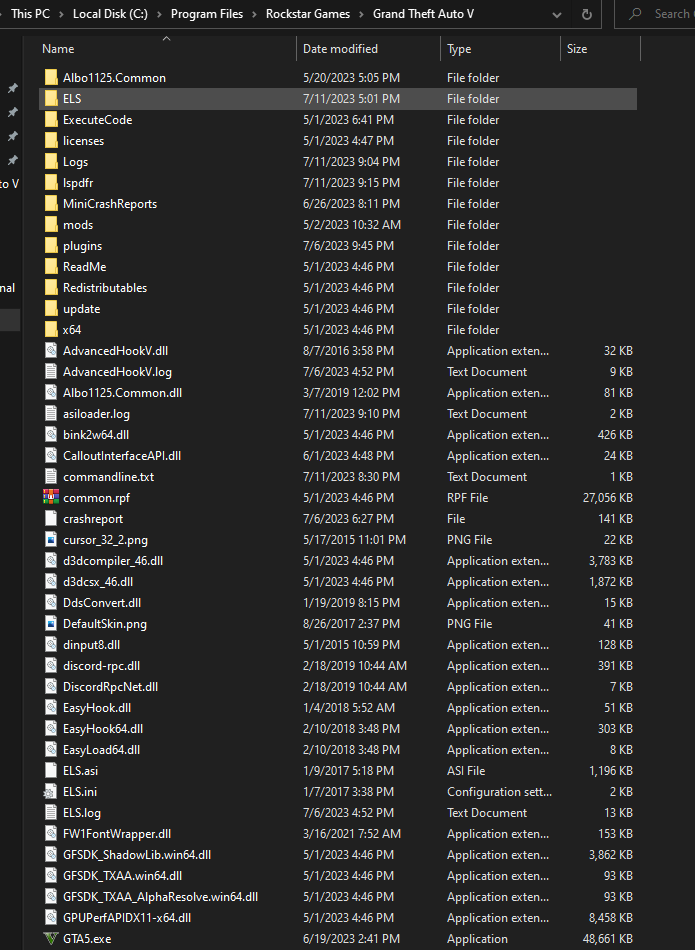The width and height of the screenshot is (695, 950).
Task: Click the lspdfr folder icon
Action: tap(52, 183)
